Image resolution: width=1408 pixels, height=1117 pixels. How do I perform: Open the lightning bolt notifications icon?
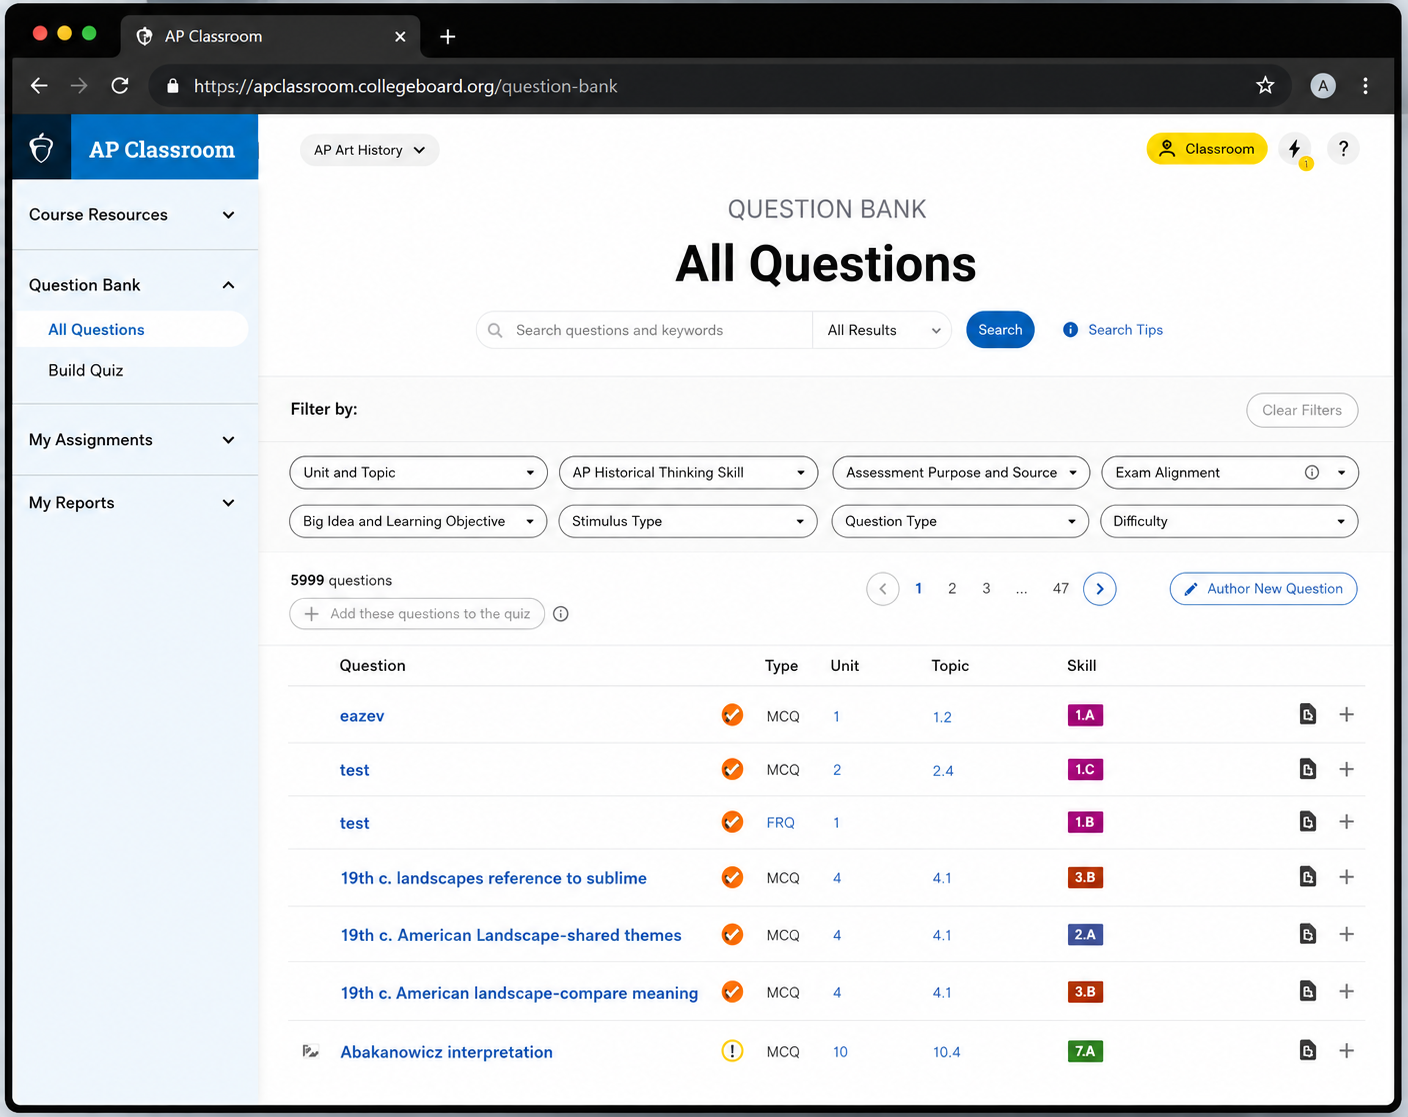pos(1295,149)
